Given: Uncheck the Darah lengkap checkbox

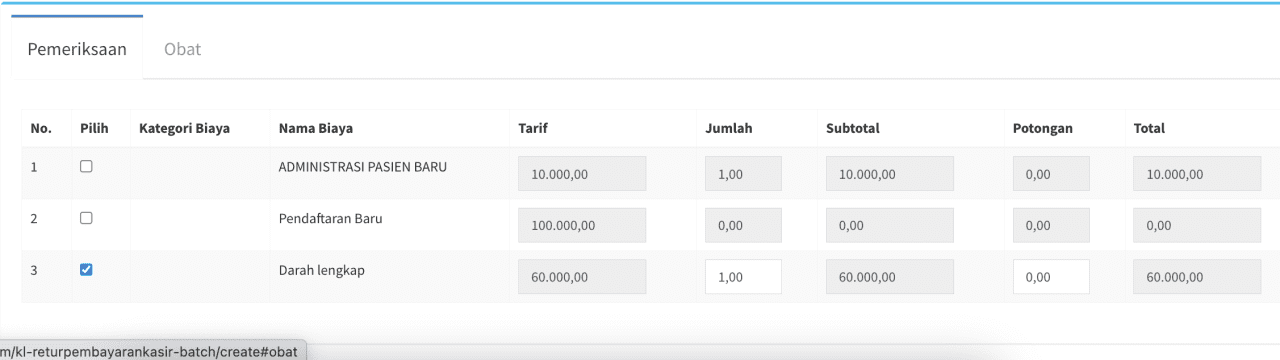Looking at the screenshot, I should click(86, 269).
